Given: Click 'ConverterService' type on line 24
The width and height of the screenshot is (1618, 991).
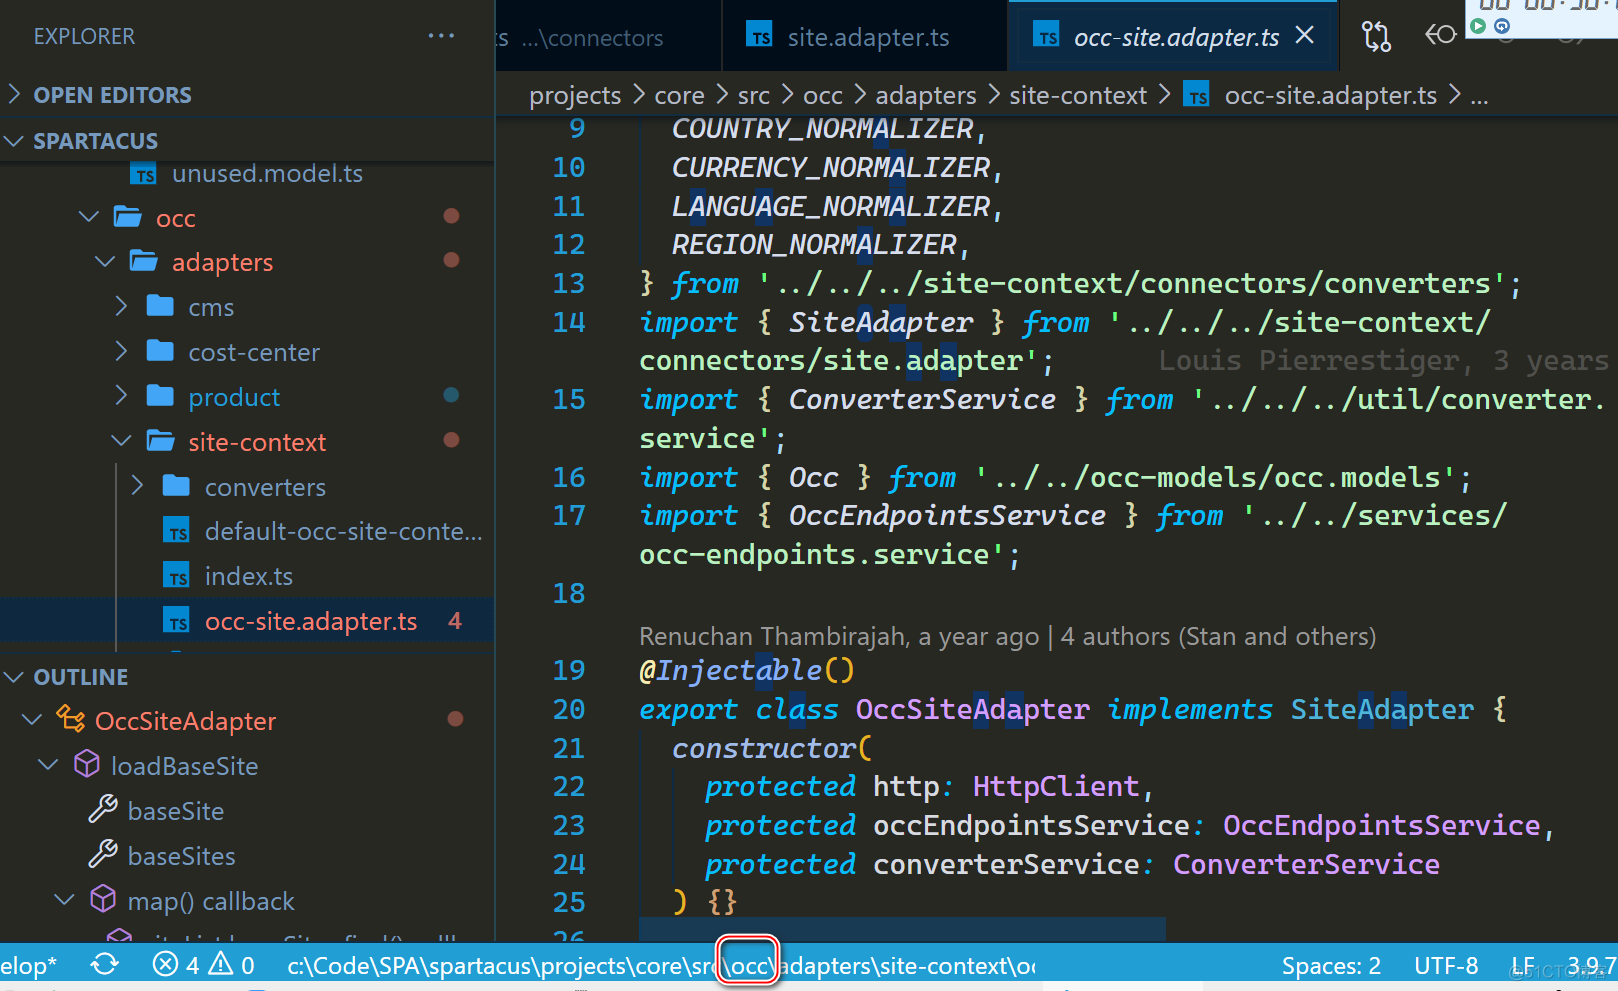Looking at the screenshot, I should [x=1306, y=864].
